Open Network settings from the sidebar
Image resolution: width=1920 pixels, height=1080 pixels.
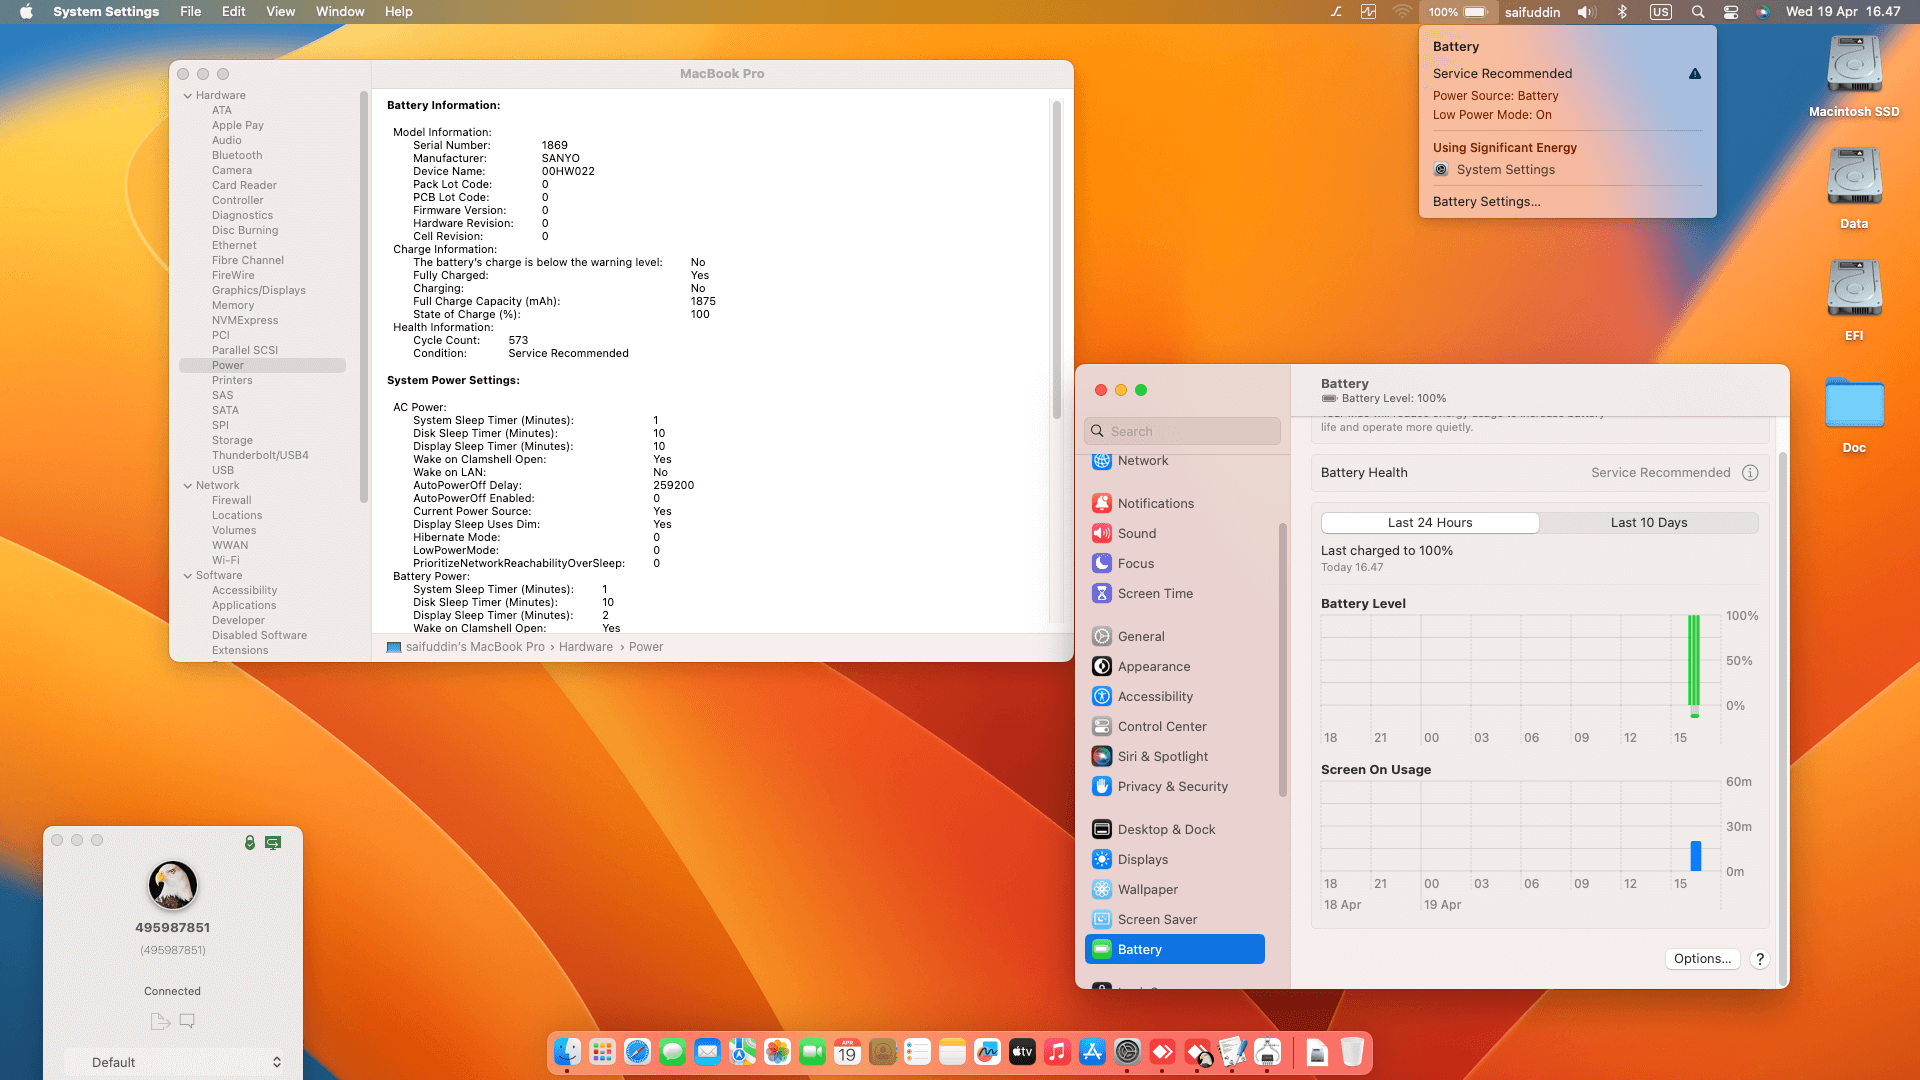[x=1143, y=461]
